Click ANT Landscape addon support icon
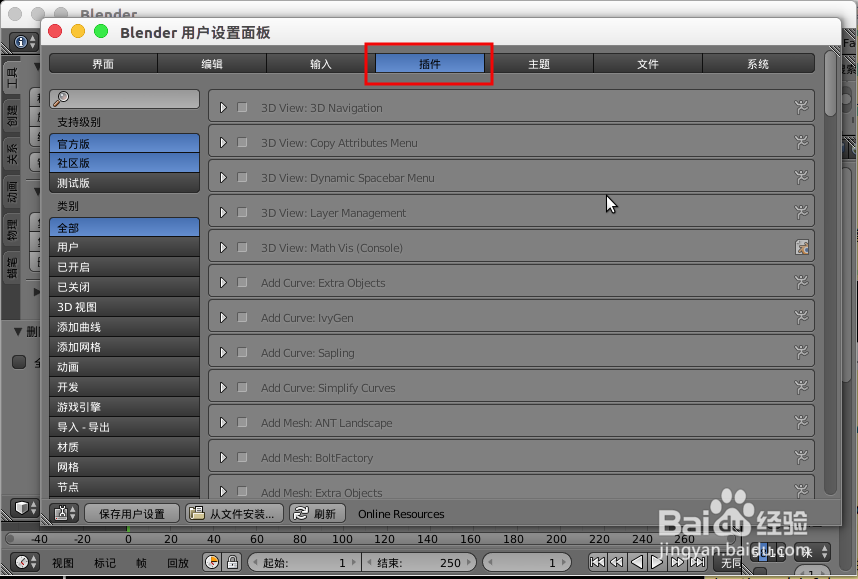 pyautogui.click(x=801, y=422)
